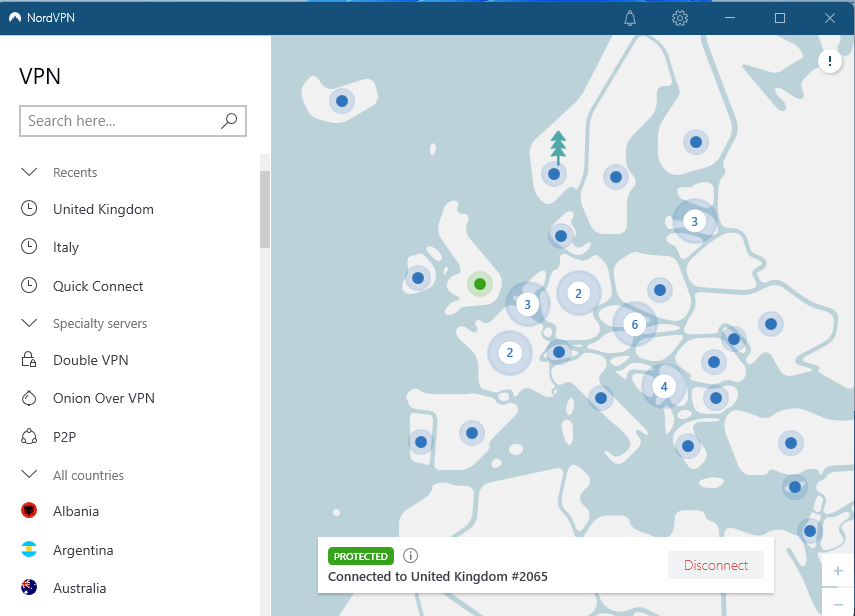Select the Iceland server pin on map
Screen dimensions: 855x616
click(x=342, y=101)
